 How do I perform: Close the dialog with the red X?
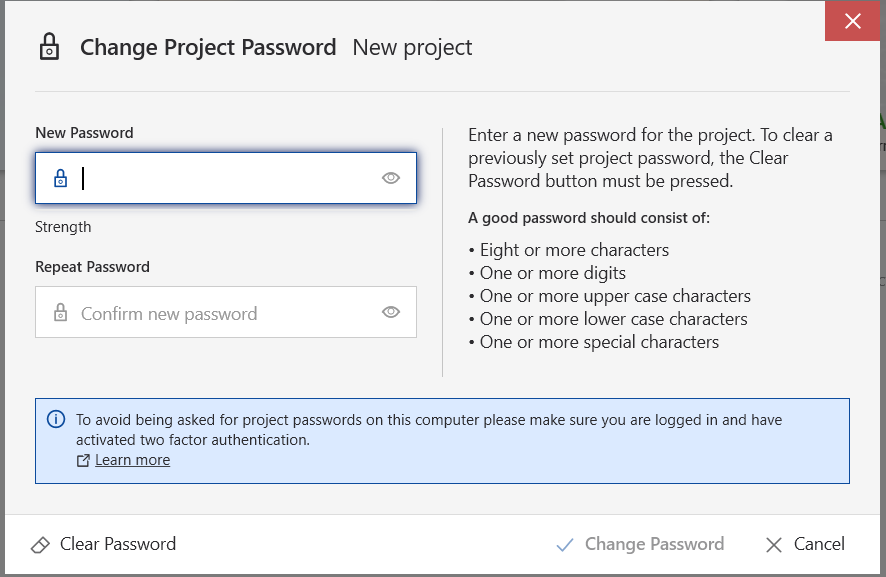[852, 21]
